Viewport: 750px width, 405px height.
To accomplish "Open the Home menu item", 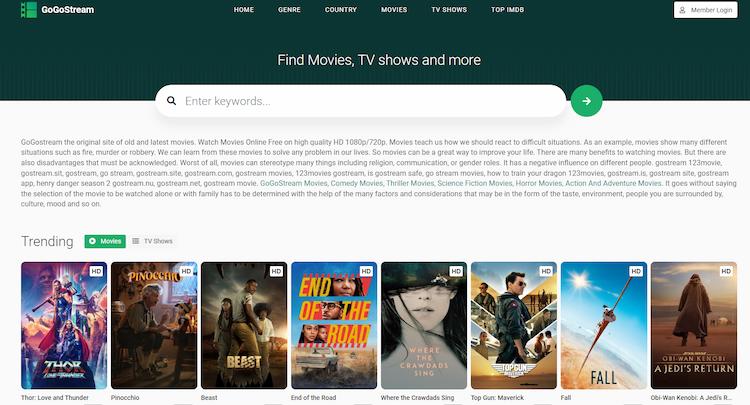I will pyautogui.click(x=243, y=10).
